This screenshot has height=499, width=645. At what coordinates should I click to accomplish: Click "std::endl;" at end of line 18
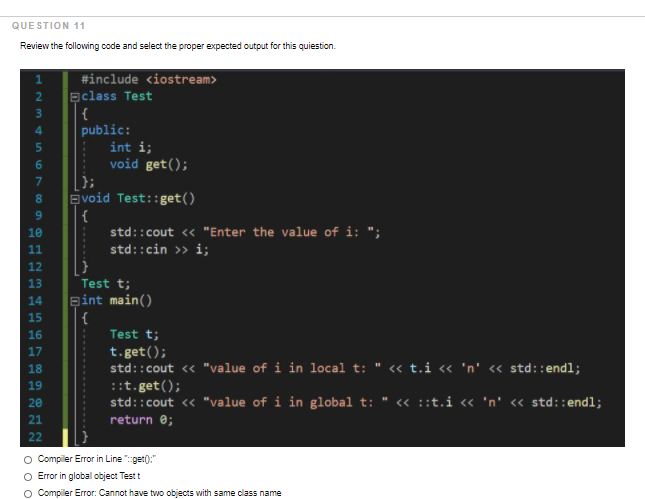click(545, 368)
